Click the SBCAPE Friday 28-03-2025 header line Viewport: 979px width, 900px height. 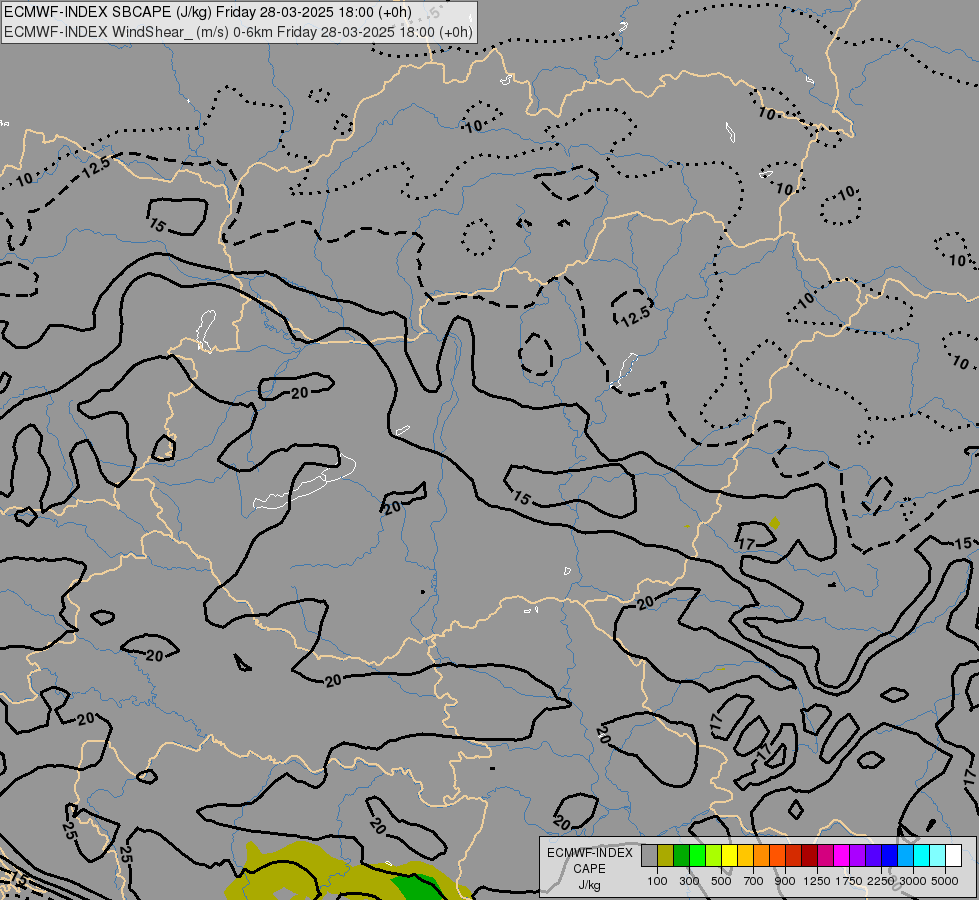pos(208,12)
